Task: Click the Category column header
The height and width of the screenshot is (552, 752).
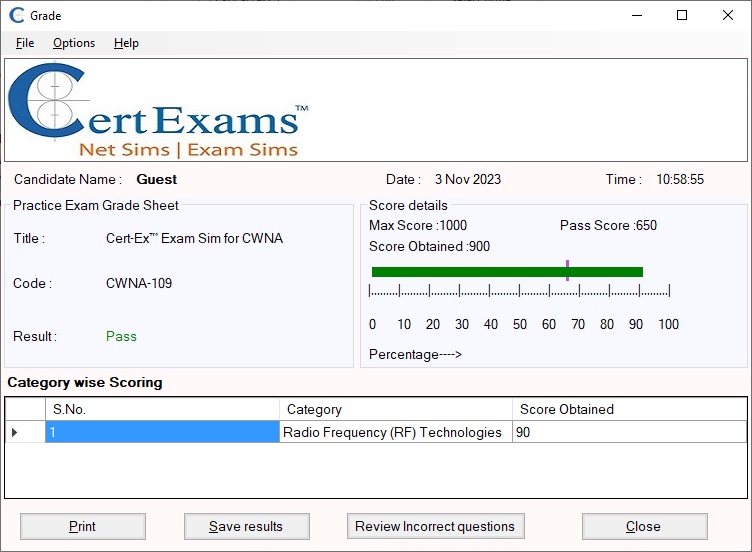Action: pyautogui.click(x=396, y=409)
